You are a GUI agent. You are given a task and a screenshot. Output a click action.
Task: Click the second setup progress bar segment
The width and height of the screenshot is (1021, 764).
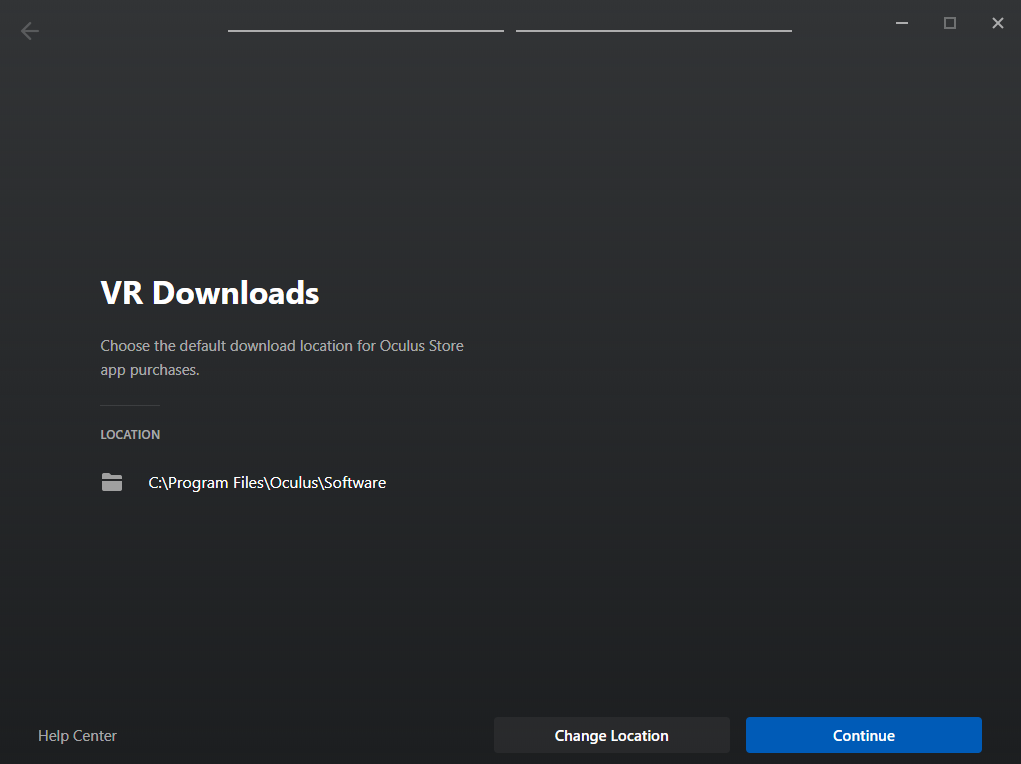pos(654,31)
